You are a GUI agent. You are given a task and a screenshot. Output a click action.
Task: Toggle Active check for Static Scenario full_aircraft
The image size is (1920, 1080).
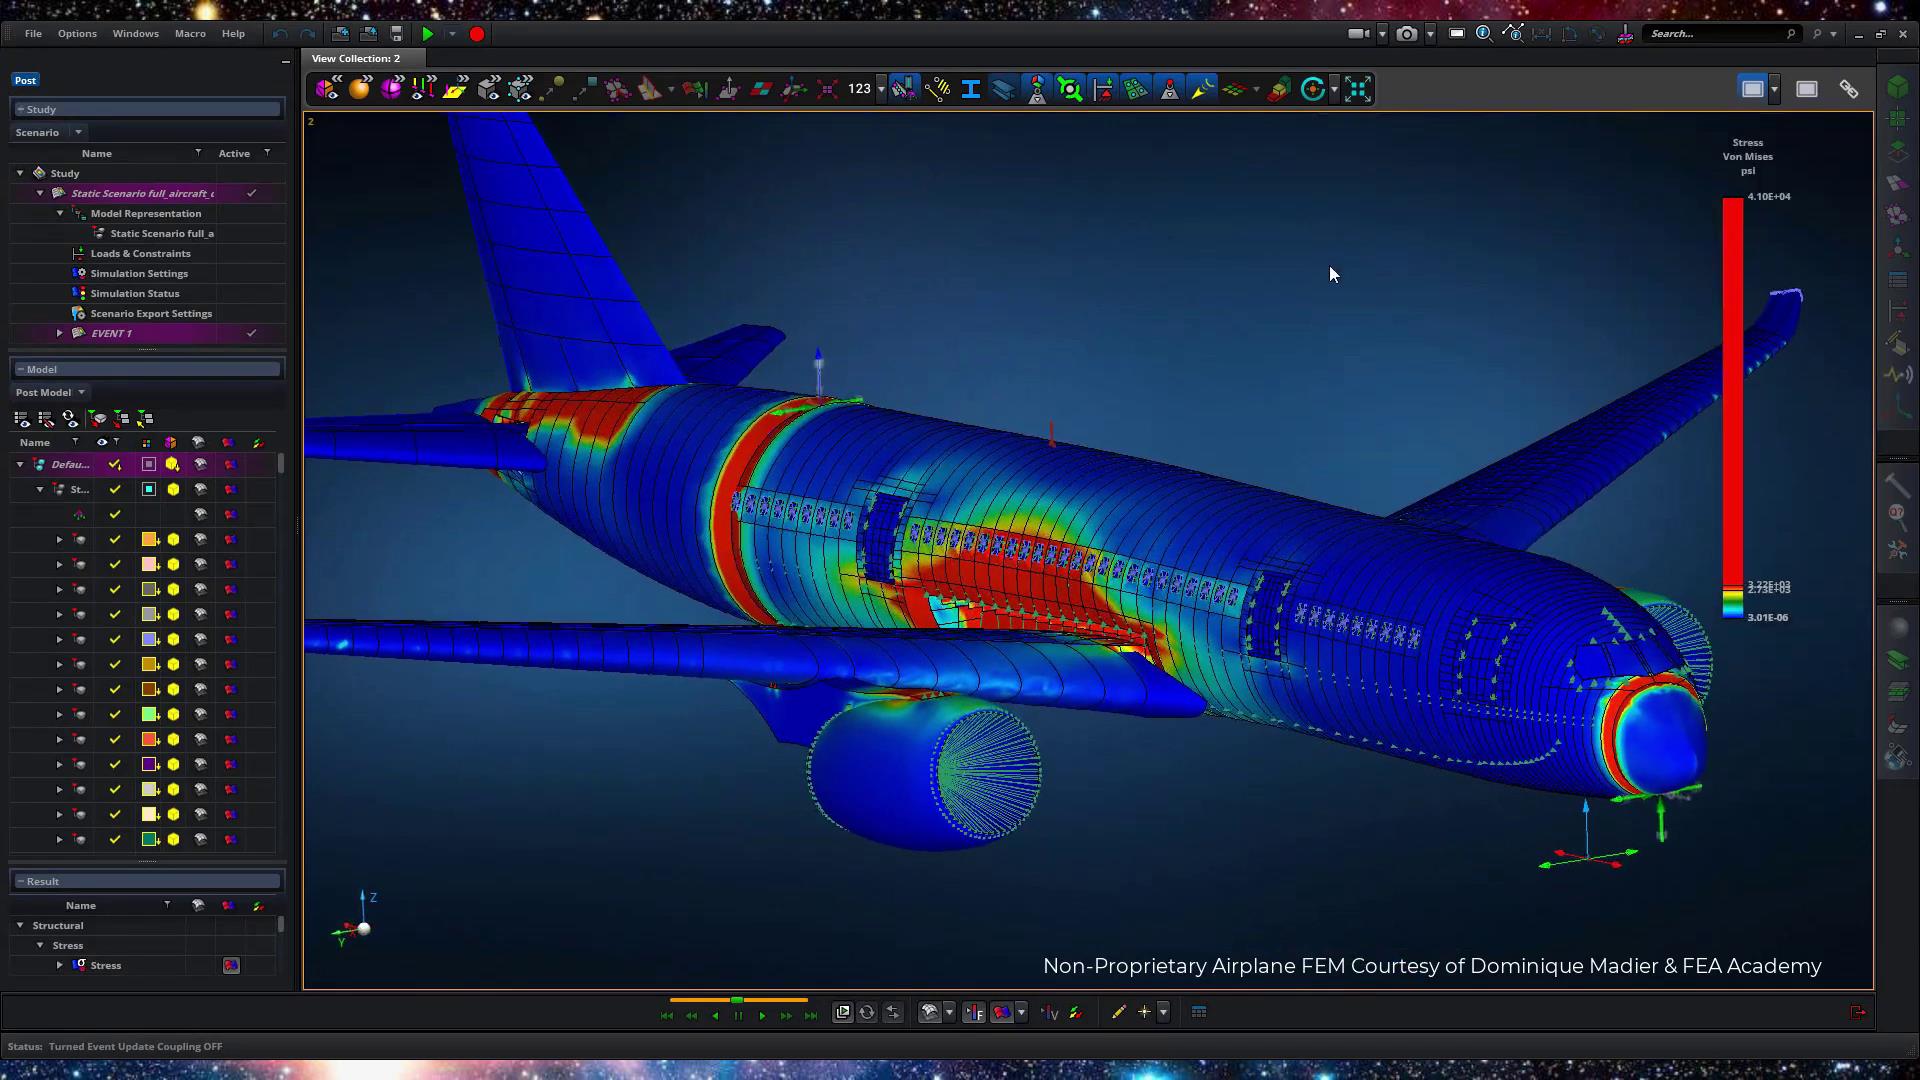click(x=252, y=193)
